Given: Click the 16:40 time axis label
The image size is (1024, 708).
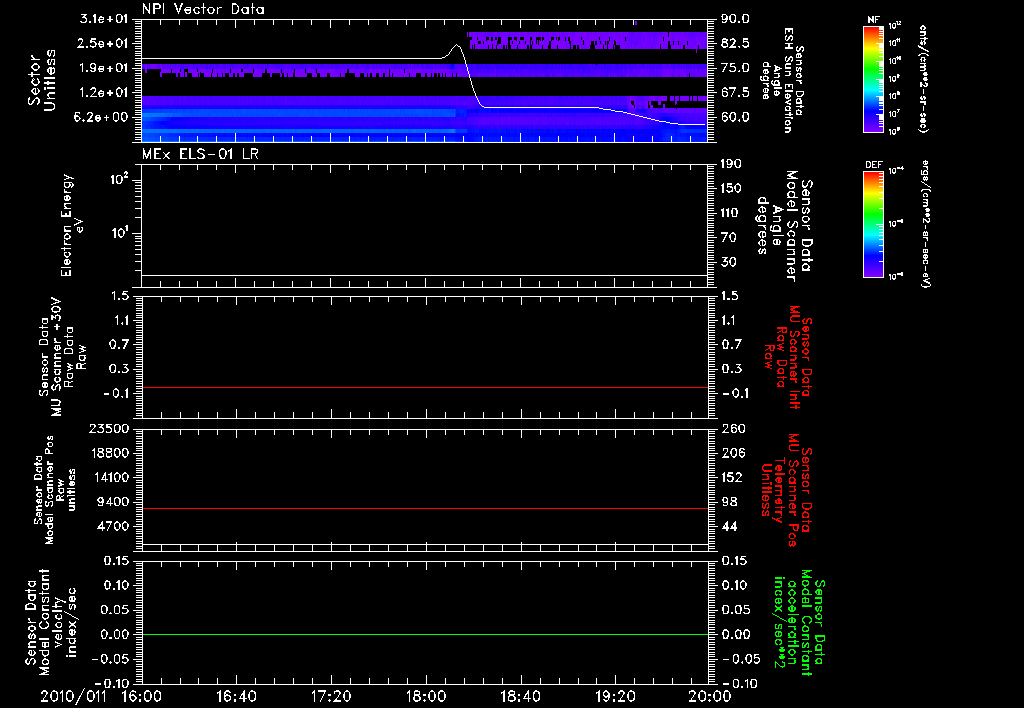Looking at the screenshot, I should (236, 696).
